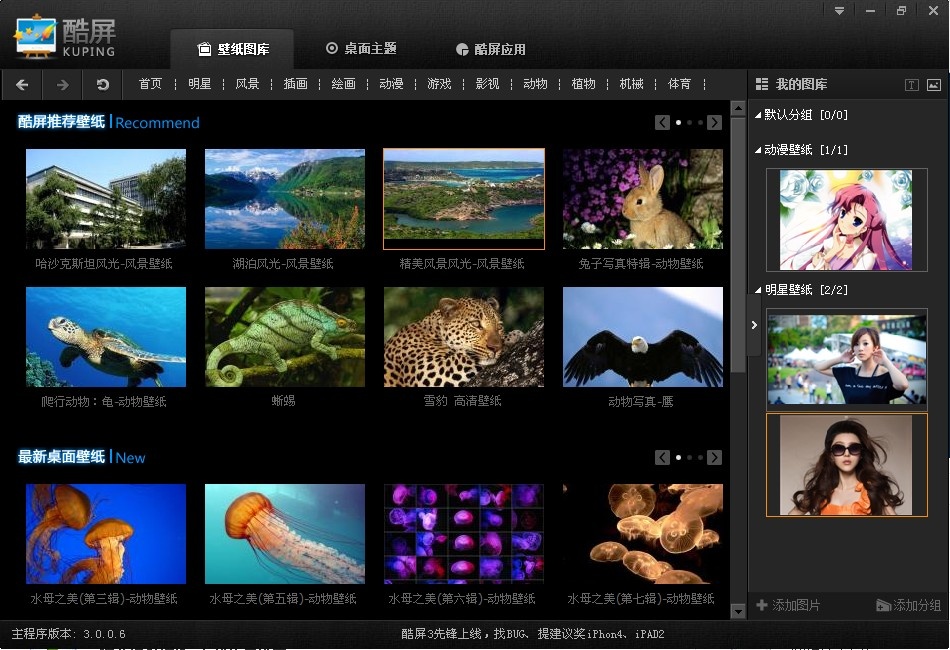
Task: Switch My Gallery to thumbnail view
Action: pos(933,85)
